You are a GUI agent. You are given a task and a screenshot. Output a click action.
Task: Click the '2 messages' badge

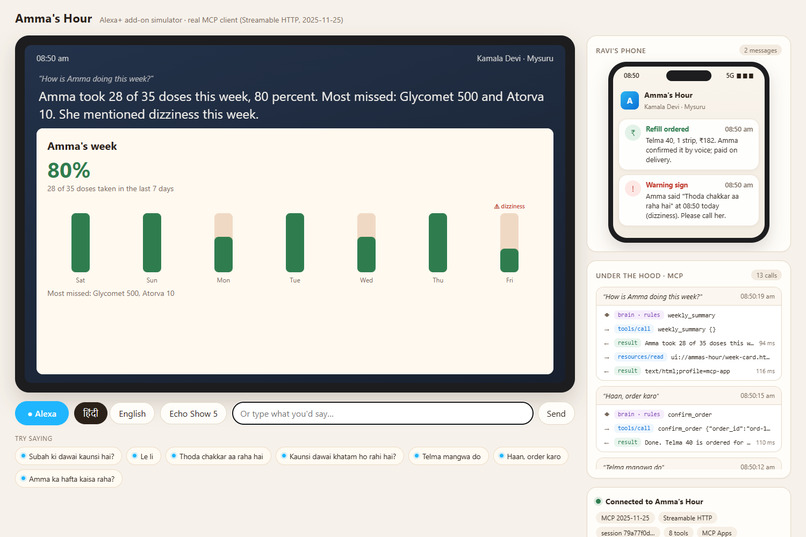tap(760, 50)
